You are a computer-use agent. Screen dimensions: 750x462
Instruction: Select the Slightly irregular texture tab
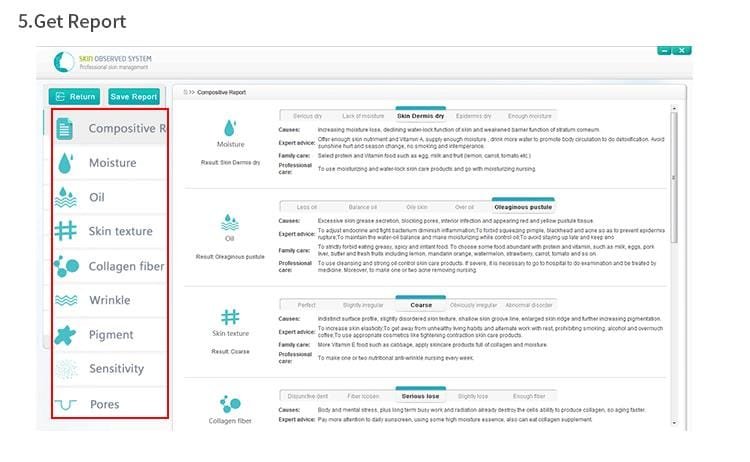tap(363, 305)
